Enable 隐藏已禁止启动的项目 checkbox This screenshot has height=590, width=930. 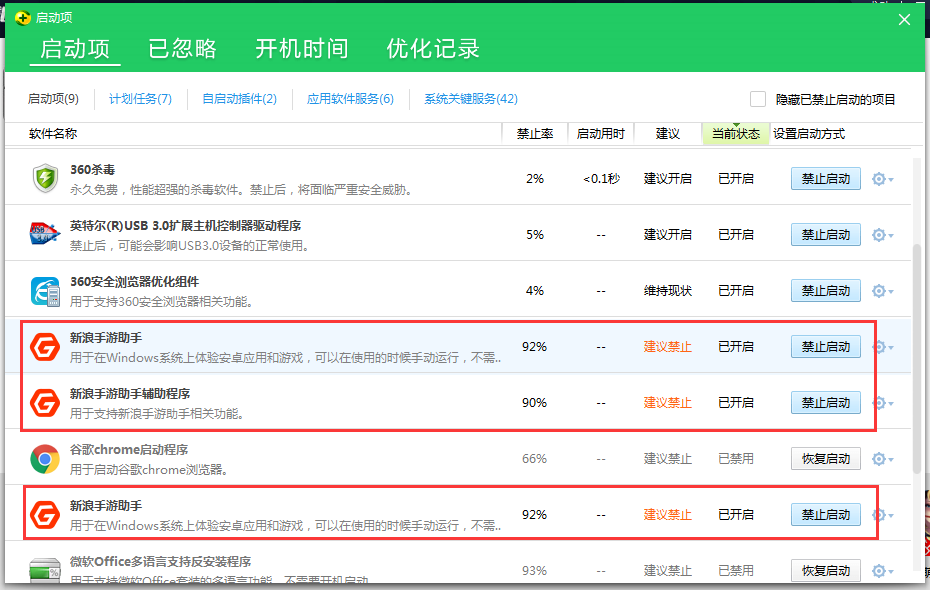pyautogui.click(x=757, y=99)
